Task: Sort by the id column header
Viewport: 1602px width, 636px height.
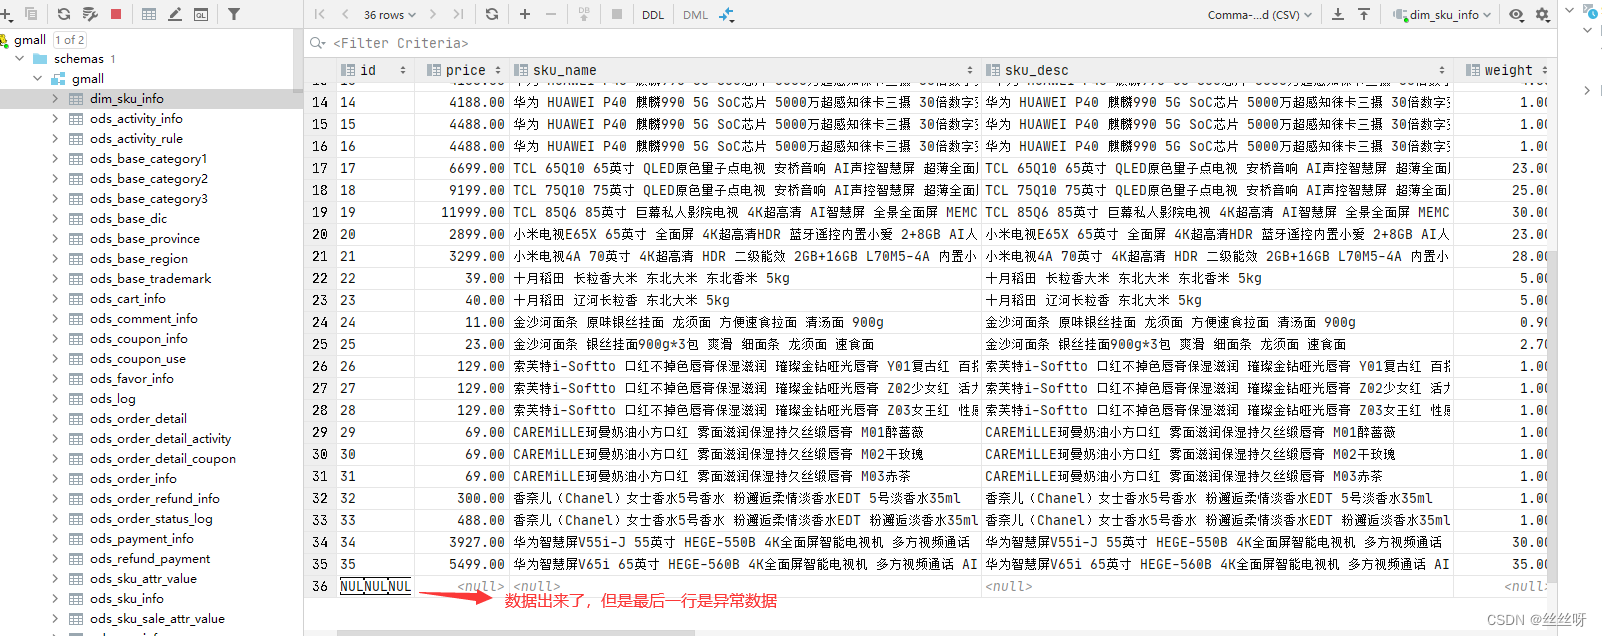Action: tap(374, 70)
